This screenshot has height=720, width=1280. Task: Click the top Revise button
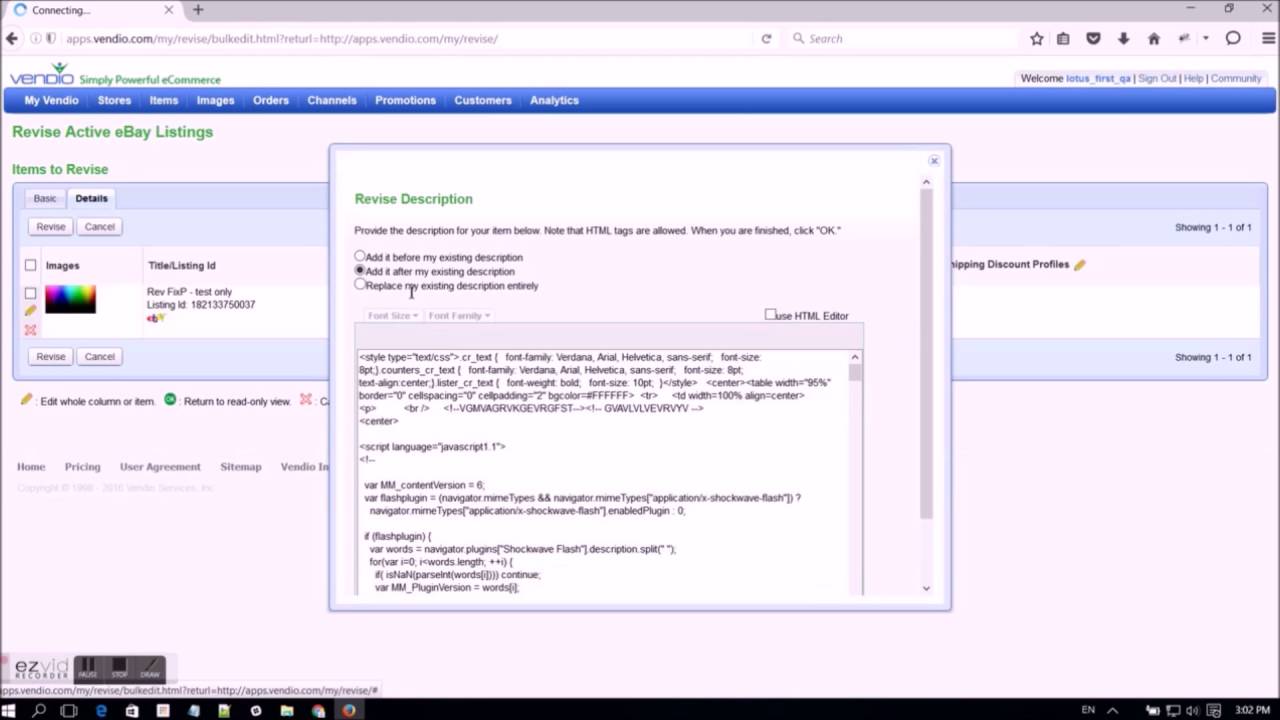pos(51,226)
